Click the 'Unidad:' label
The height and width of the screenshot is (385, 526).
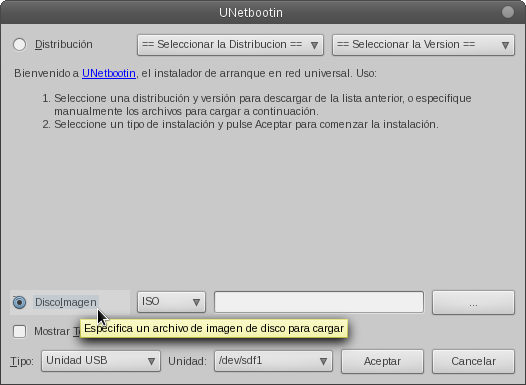[x=187, y=361]
